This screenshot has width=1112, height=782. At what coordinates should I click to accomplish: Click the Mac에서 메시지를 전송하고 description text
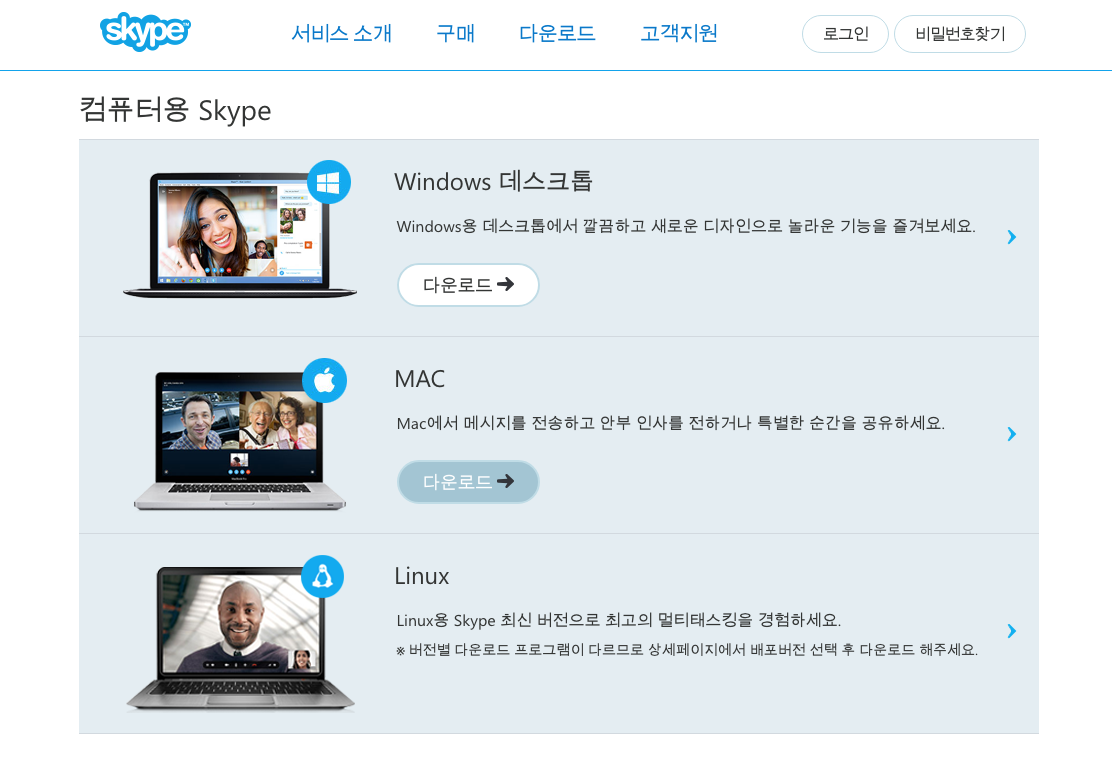click(x=670, y=423)
